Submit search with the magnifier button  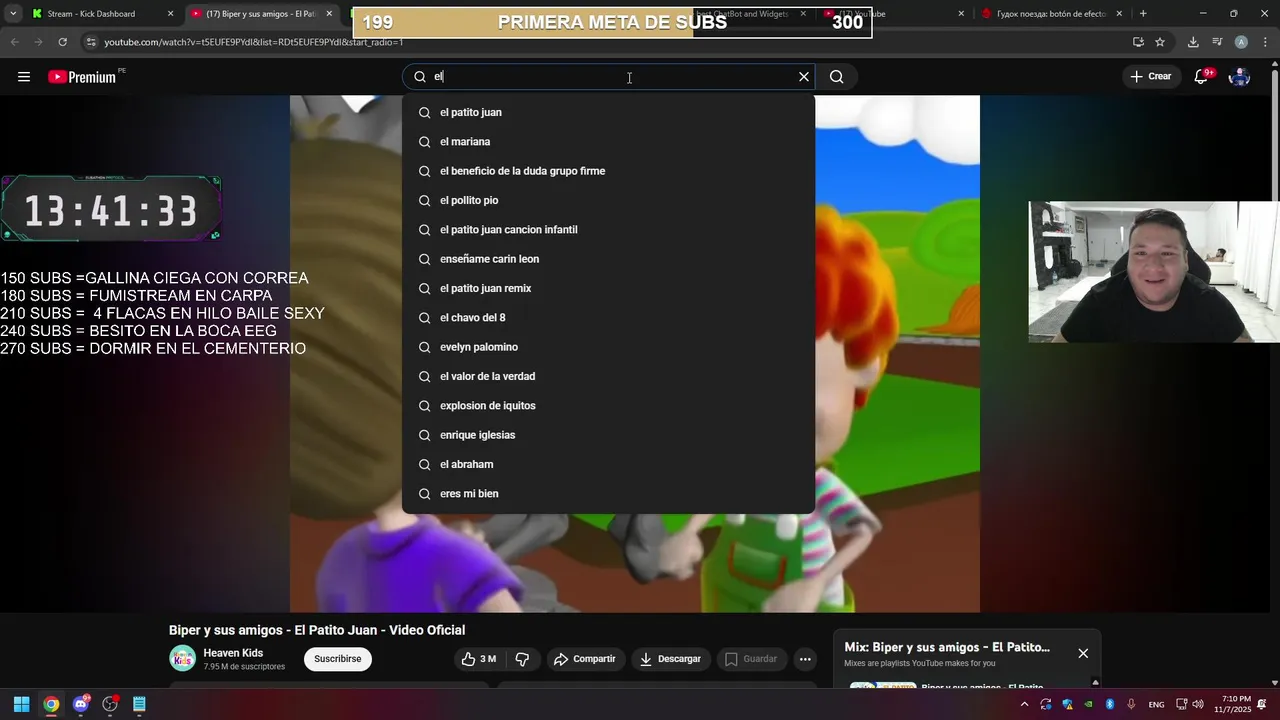[x=837, y=77]
